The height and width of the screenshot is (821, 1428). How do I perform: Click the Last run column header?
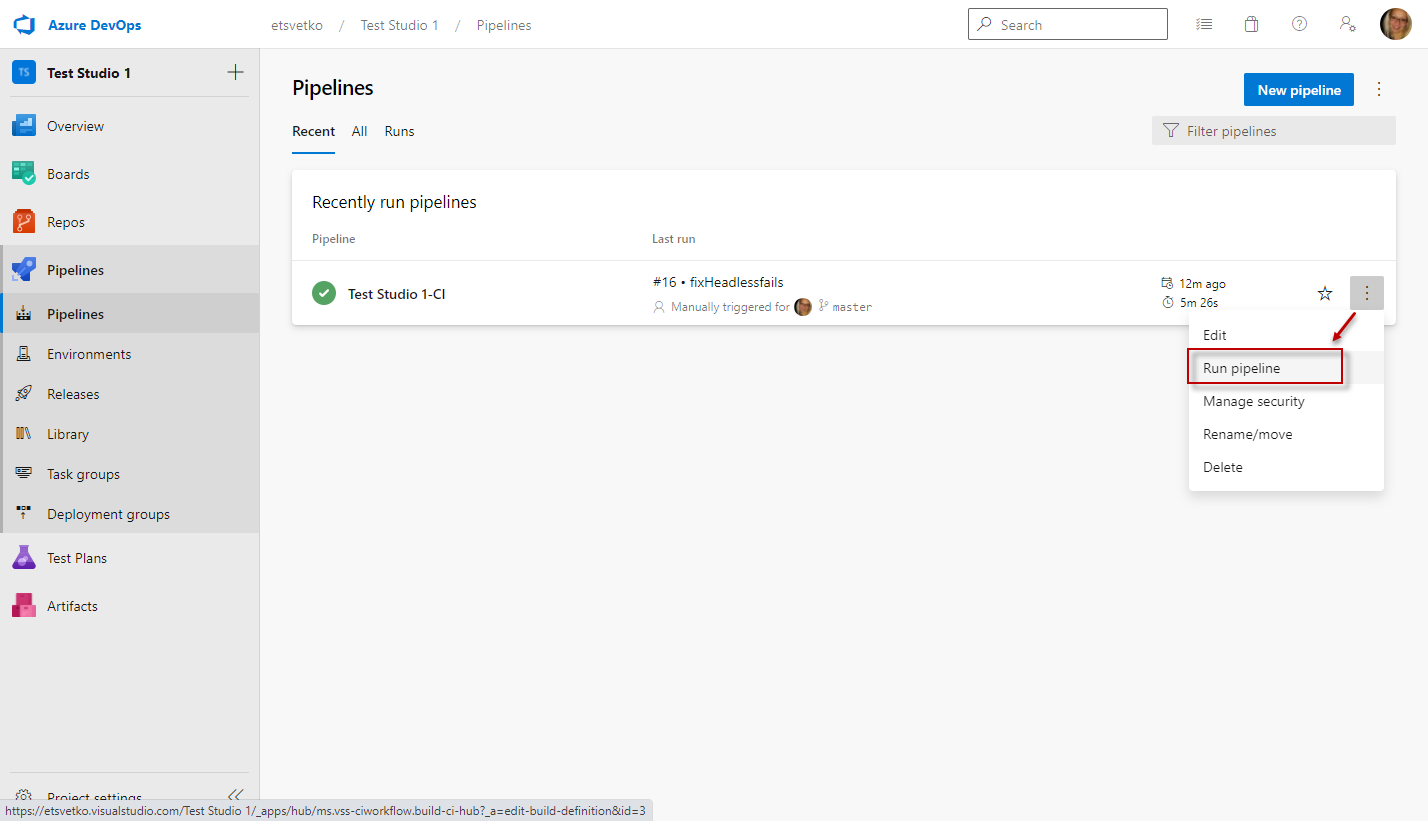coord(674,239)
